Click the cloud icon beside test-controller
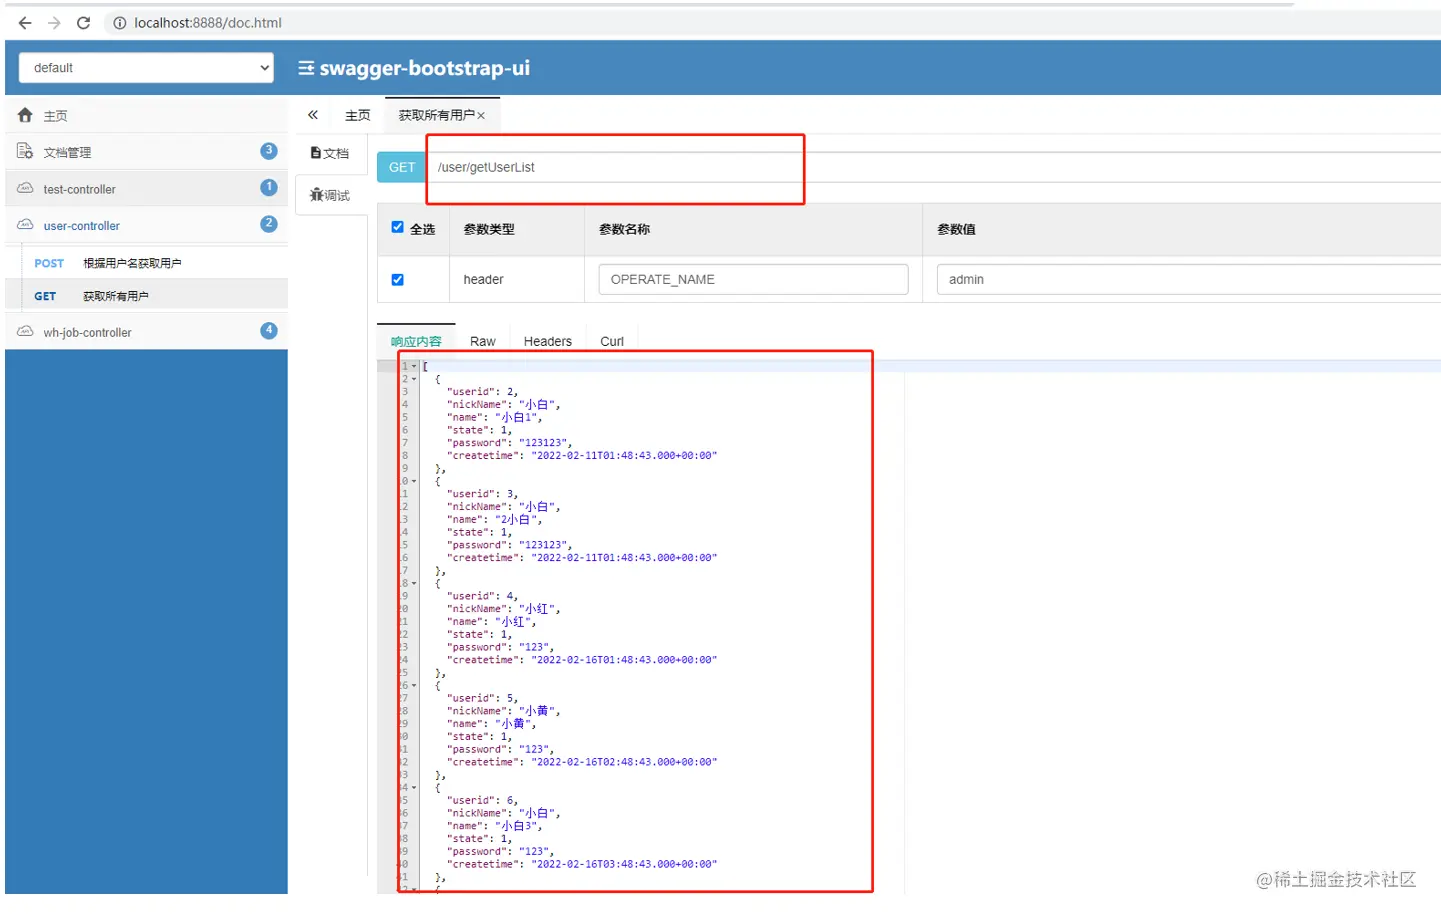 tap(25, 188)
